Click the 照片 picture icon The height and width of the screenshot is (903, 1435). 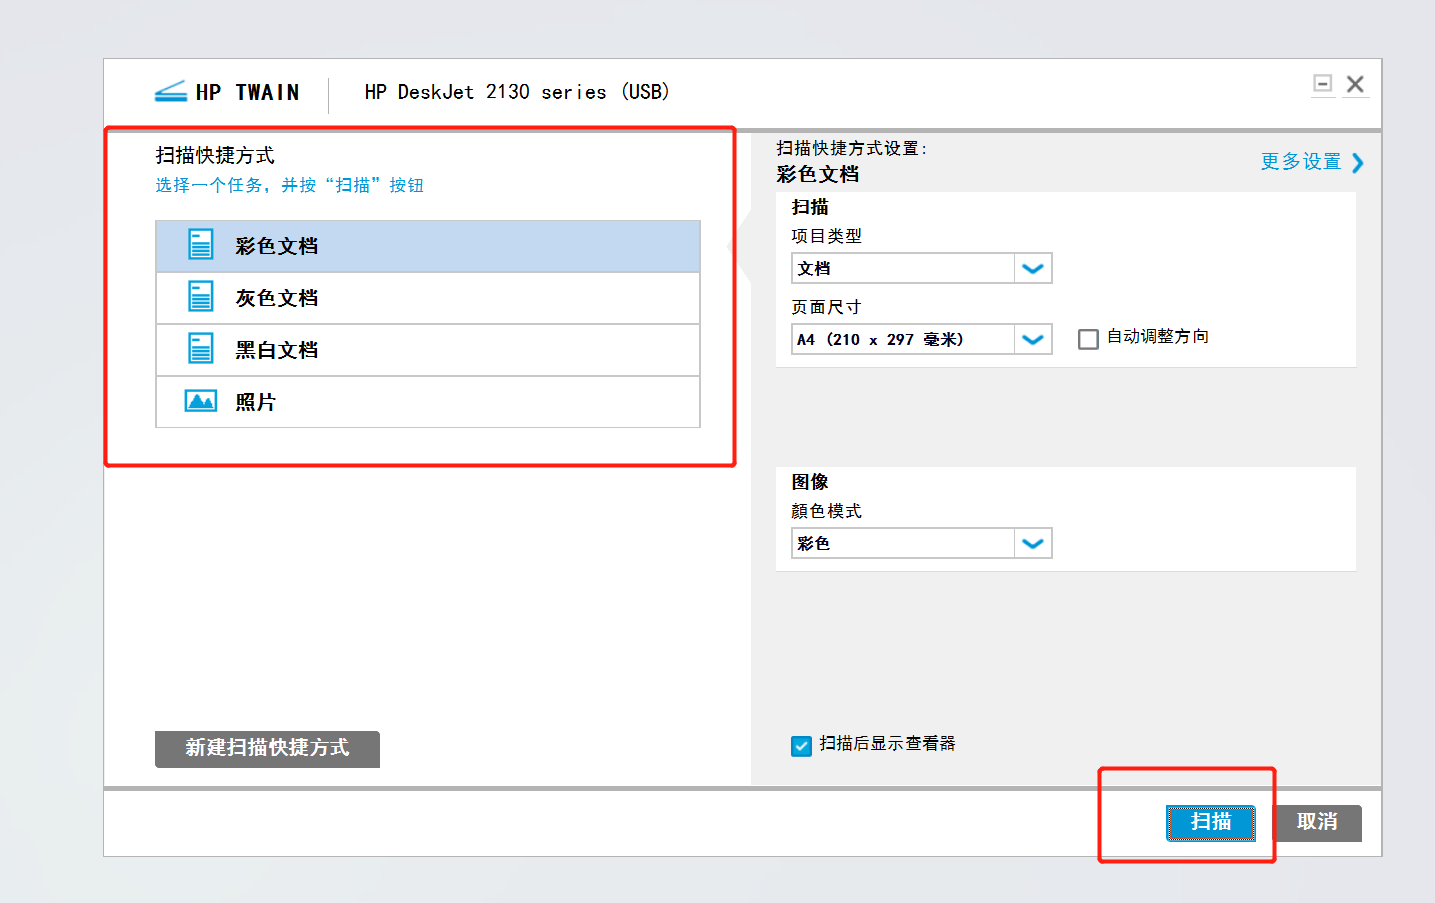pyautogui.click(x=201, y=401)
